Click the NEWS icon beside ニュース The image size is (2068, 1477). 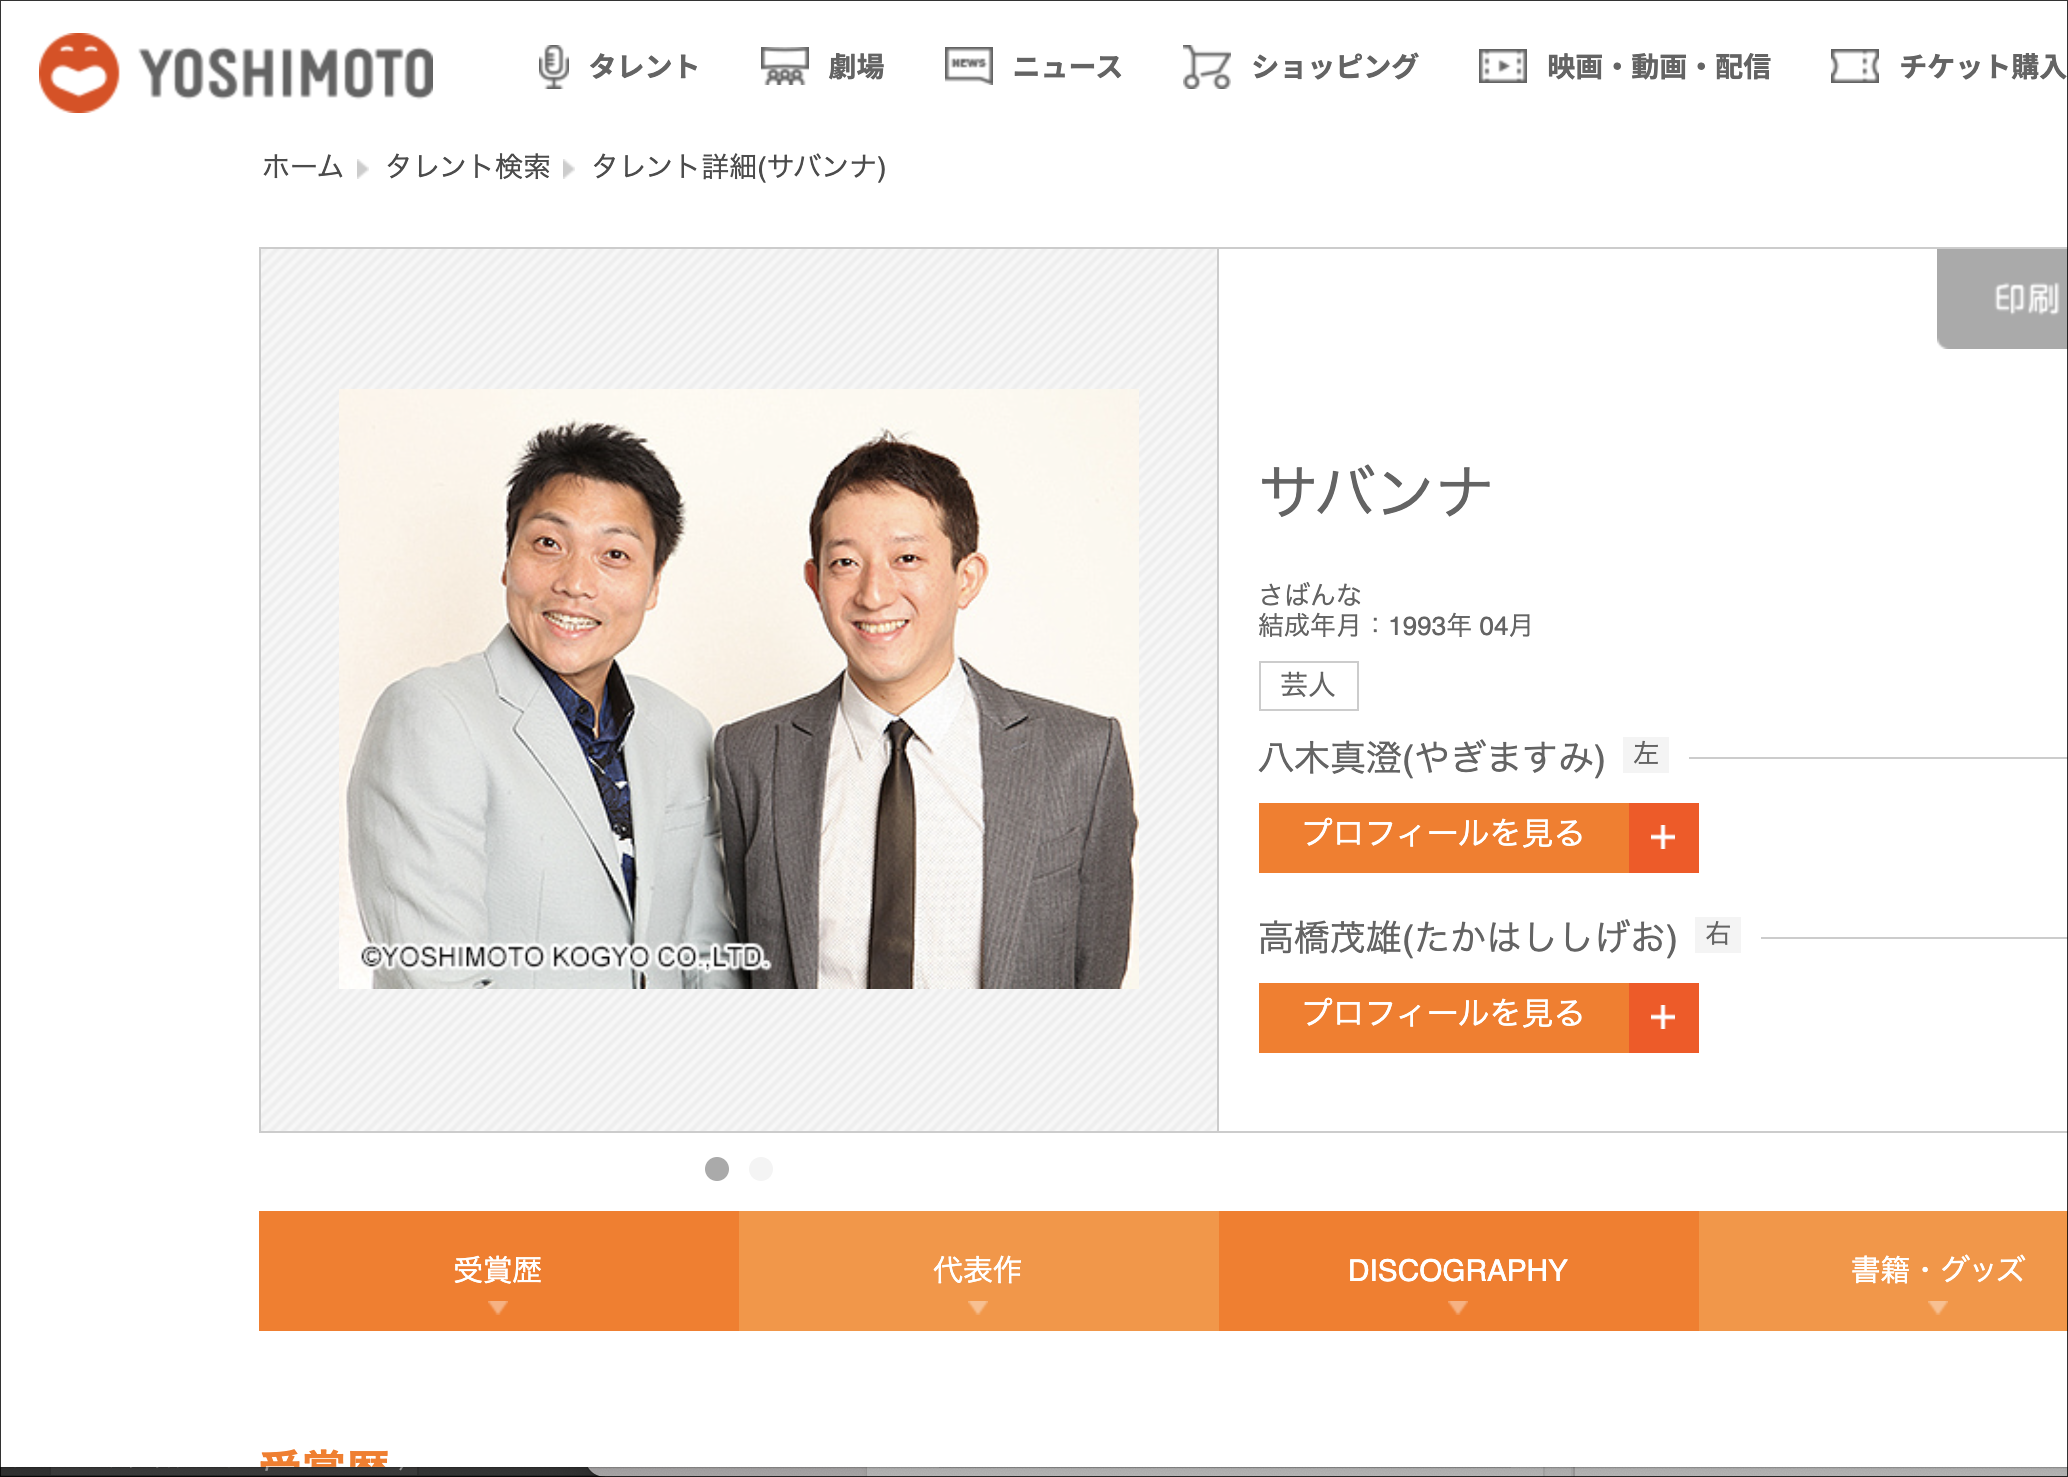[968, 66]
